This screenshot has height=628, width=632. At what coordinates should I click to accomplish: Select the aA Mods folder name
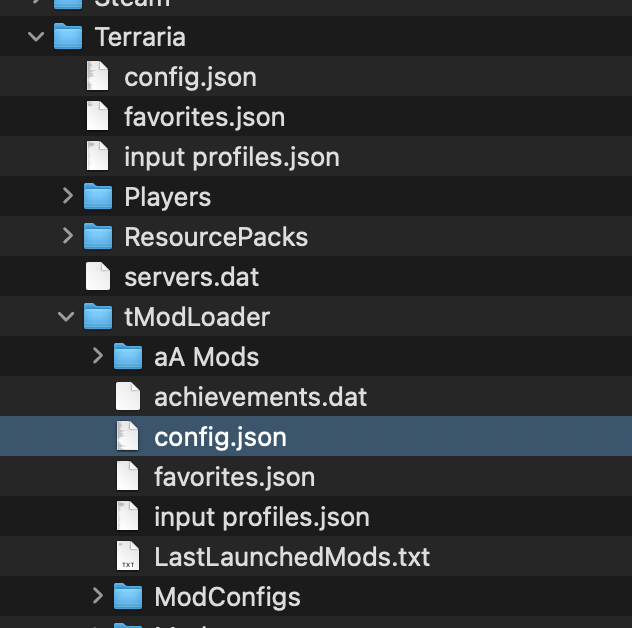tap(206, 357)
